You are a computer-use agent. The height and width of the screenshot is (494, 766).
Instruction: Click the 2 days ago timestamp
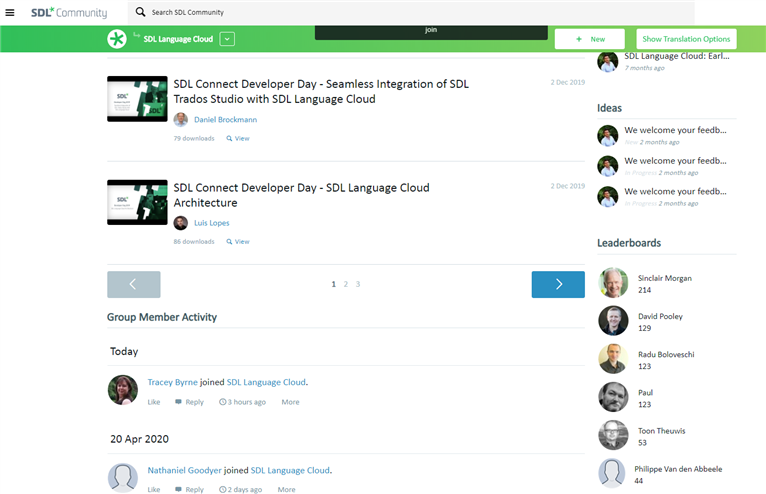[x=241, y=489]
